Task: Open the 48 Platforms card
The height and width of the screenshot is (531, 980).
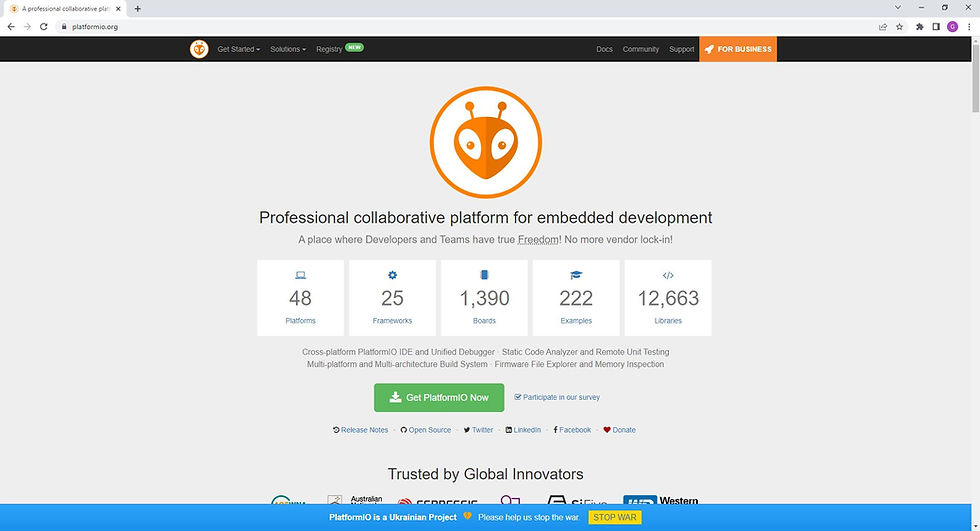Action: pyautogui.click(x=301, y=298)
